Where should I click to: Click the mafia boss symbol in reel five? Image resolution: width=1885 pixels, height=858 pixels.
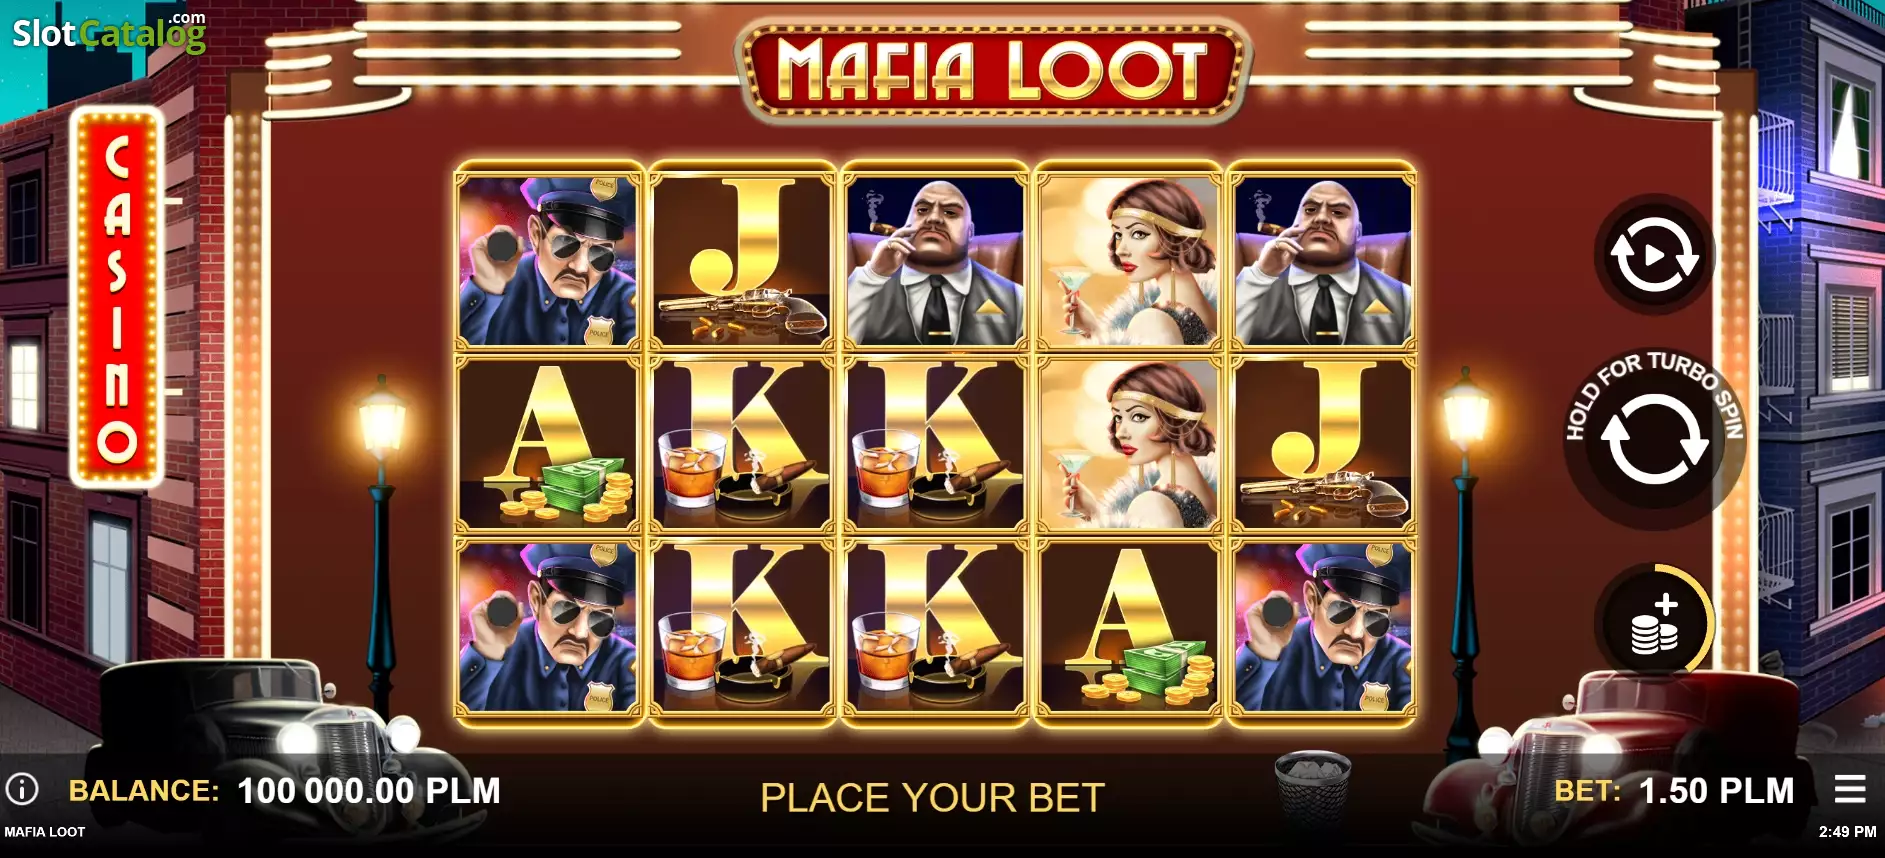tap(1323, 261)
